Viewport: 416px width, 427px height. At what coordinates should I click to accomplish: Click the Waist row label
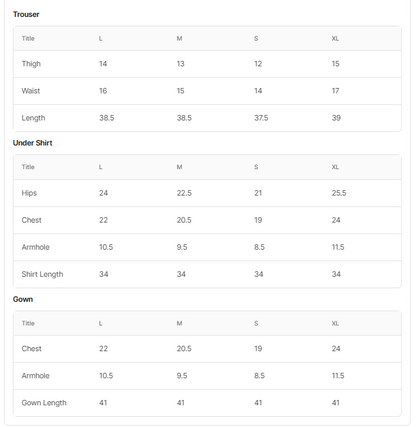pos(31,91)
